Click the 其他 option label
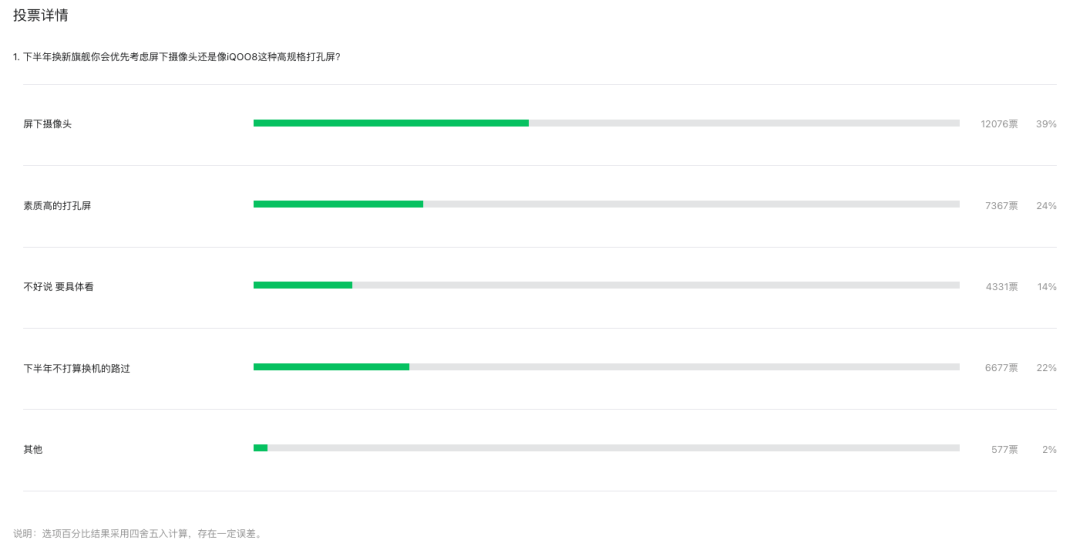Screen dimensions: 1080x547 [33, 449]
